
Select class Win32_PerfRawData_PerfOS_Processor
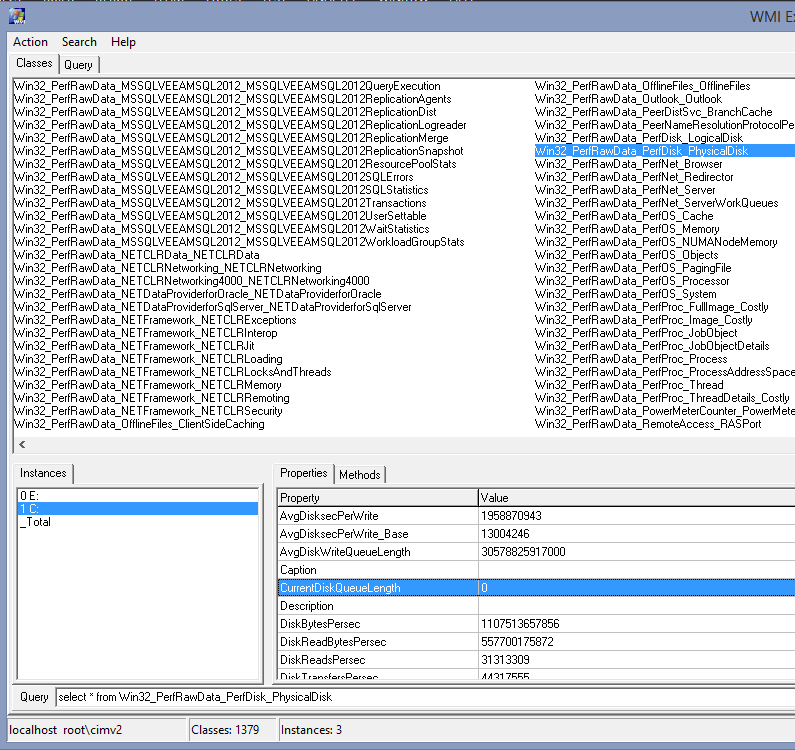632,281
